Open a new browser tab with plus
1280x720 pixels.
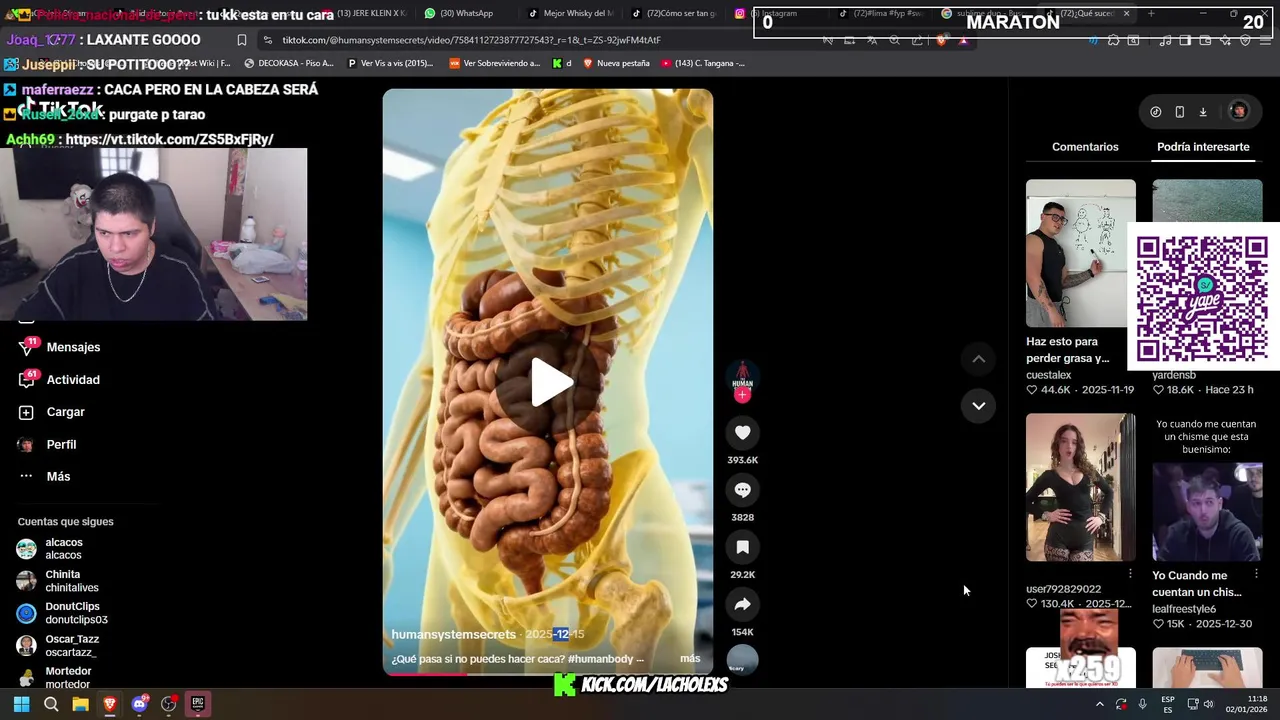click(x=1151, y=13)
